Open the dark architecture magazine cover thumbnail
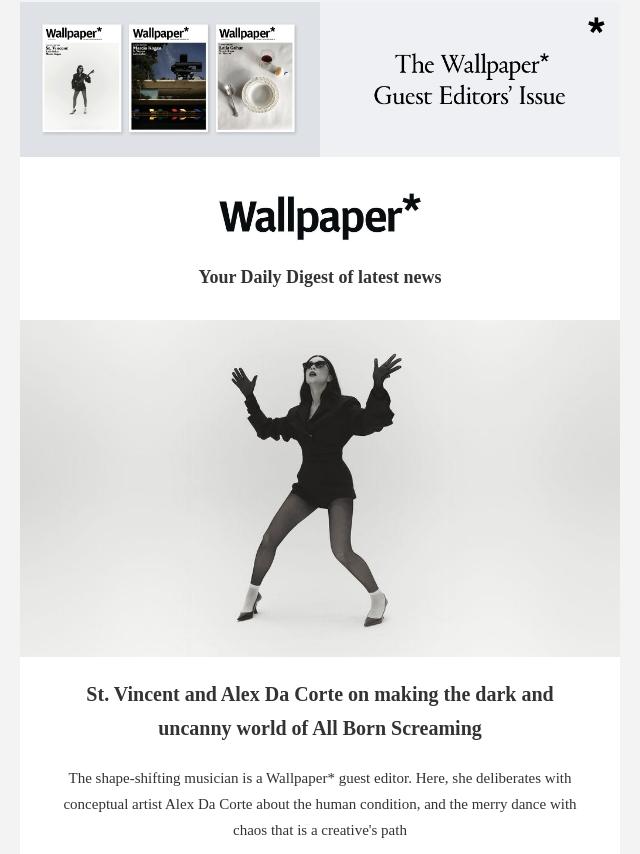 click(x=168, y=78)
